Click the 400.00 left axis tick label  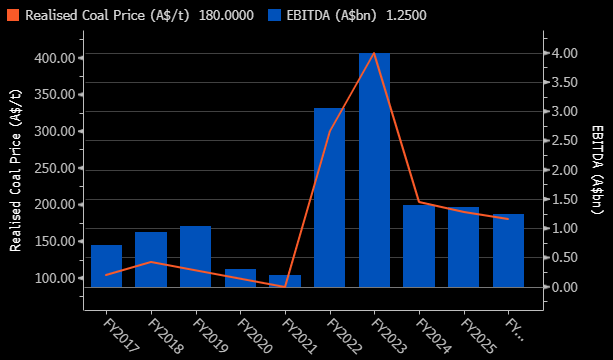tap(54, 58)
